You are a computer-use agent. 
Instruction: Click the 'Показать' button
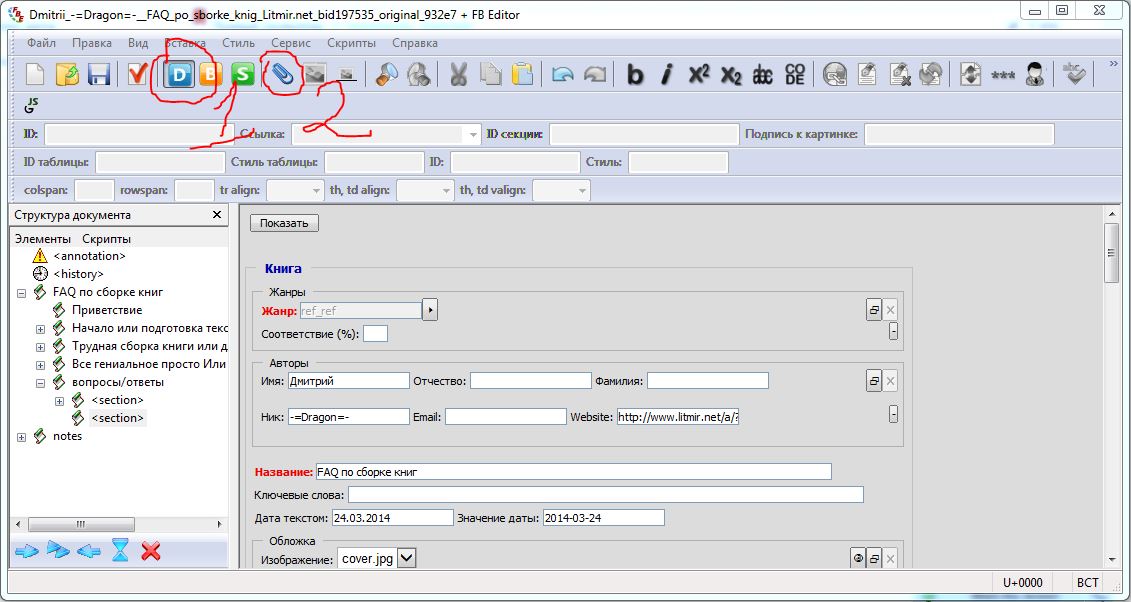(284, 223)
